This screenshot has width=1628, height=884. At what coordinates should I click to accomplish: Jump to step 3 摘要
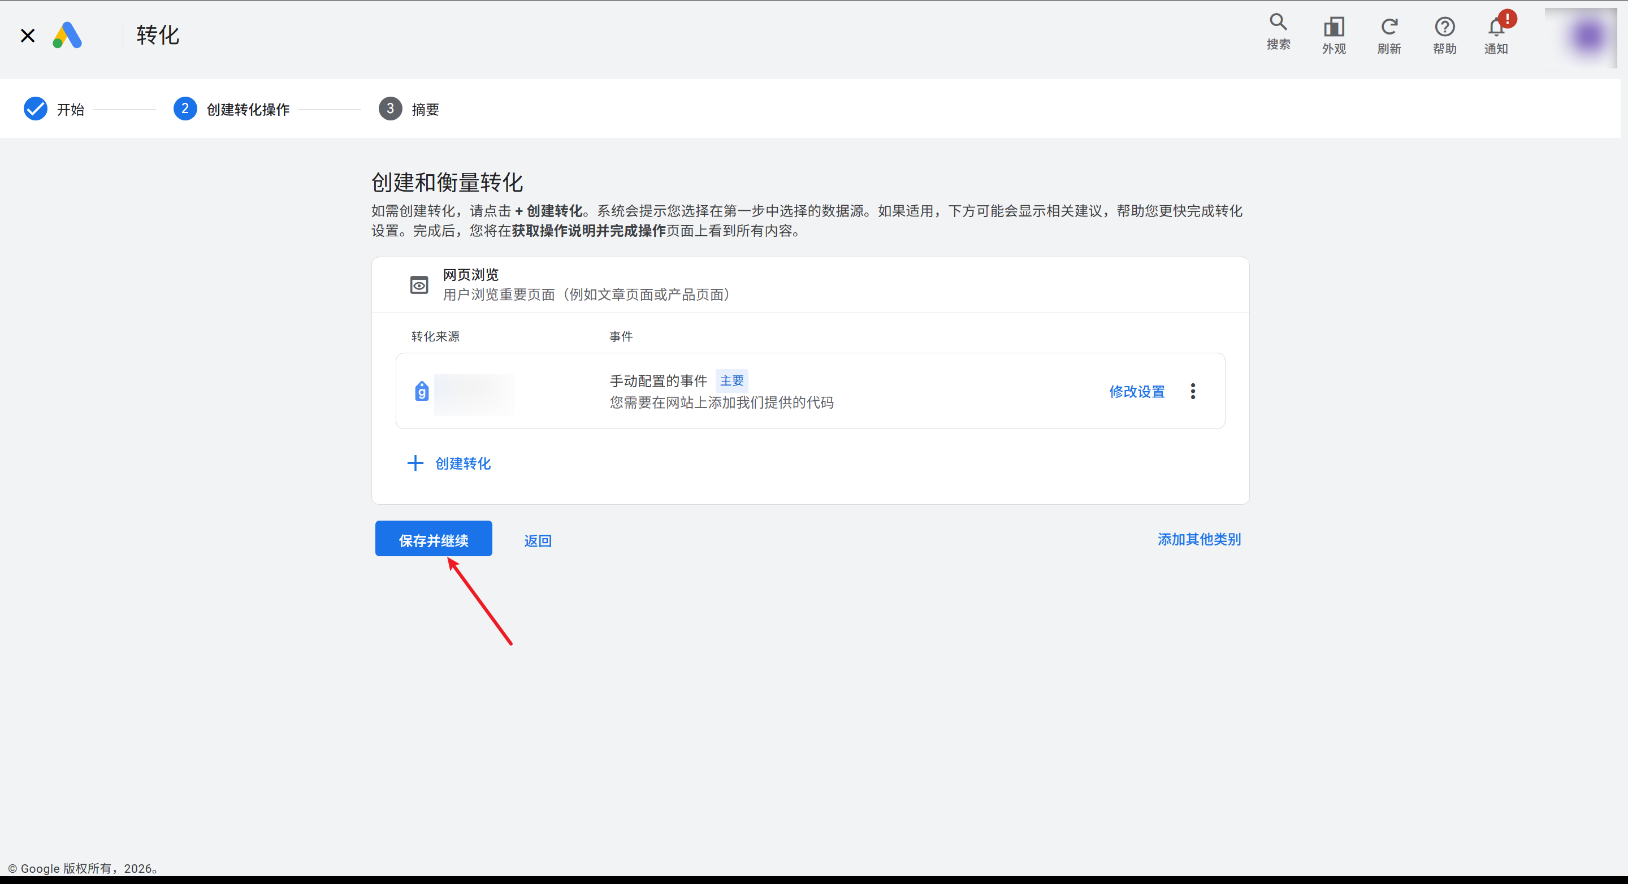point(409,109)
